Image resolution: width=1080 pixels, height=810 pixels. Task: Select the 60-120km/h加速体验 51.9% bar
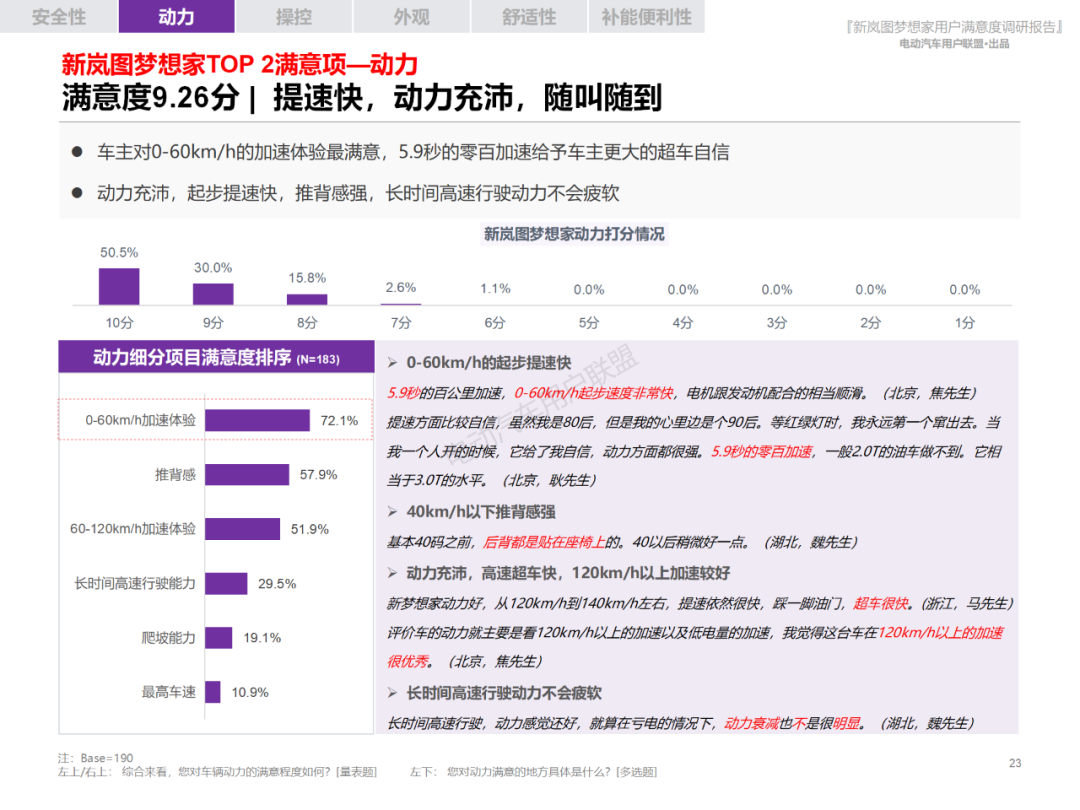242,529
